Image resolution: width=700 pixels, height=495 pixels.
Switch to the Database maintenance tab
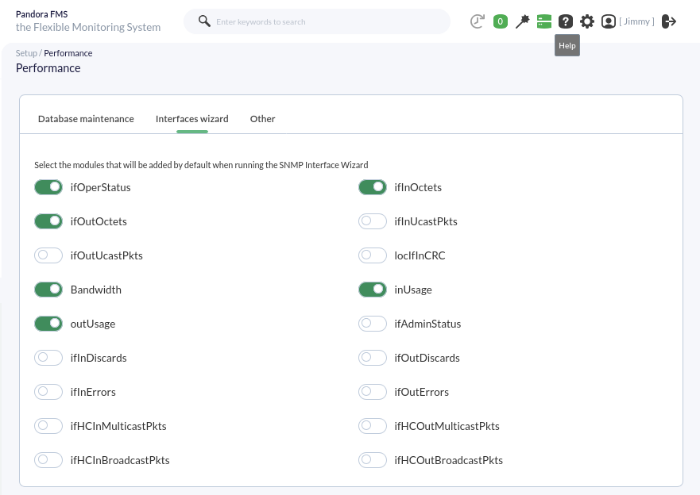tap(86, 119)
